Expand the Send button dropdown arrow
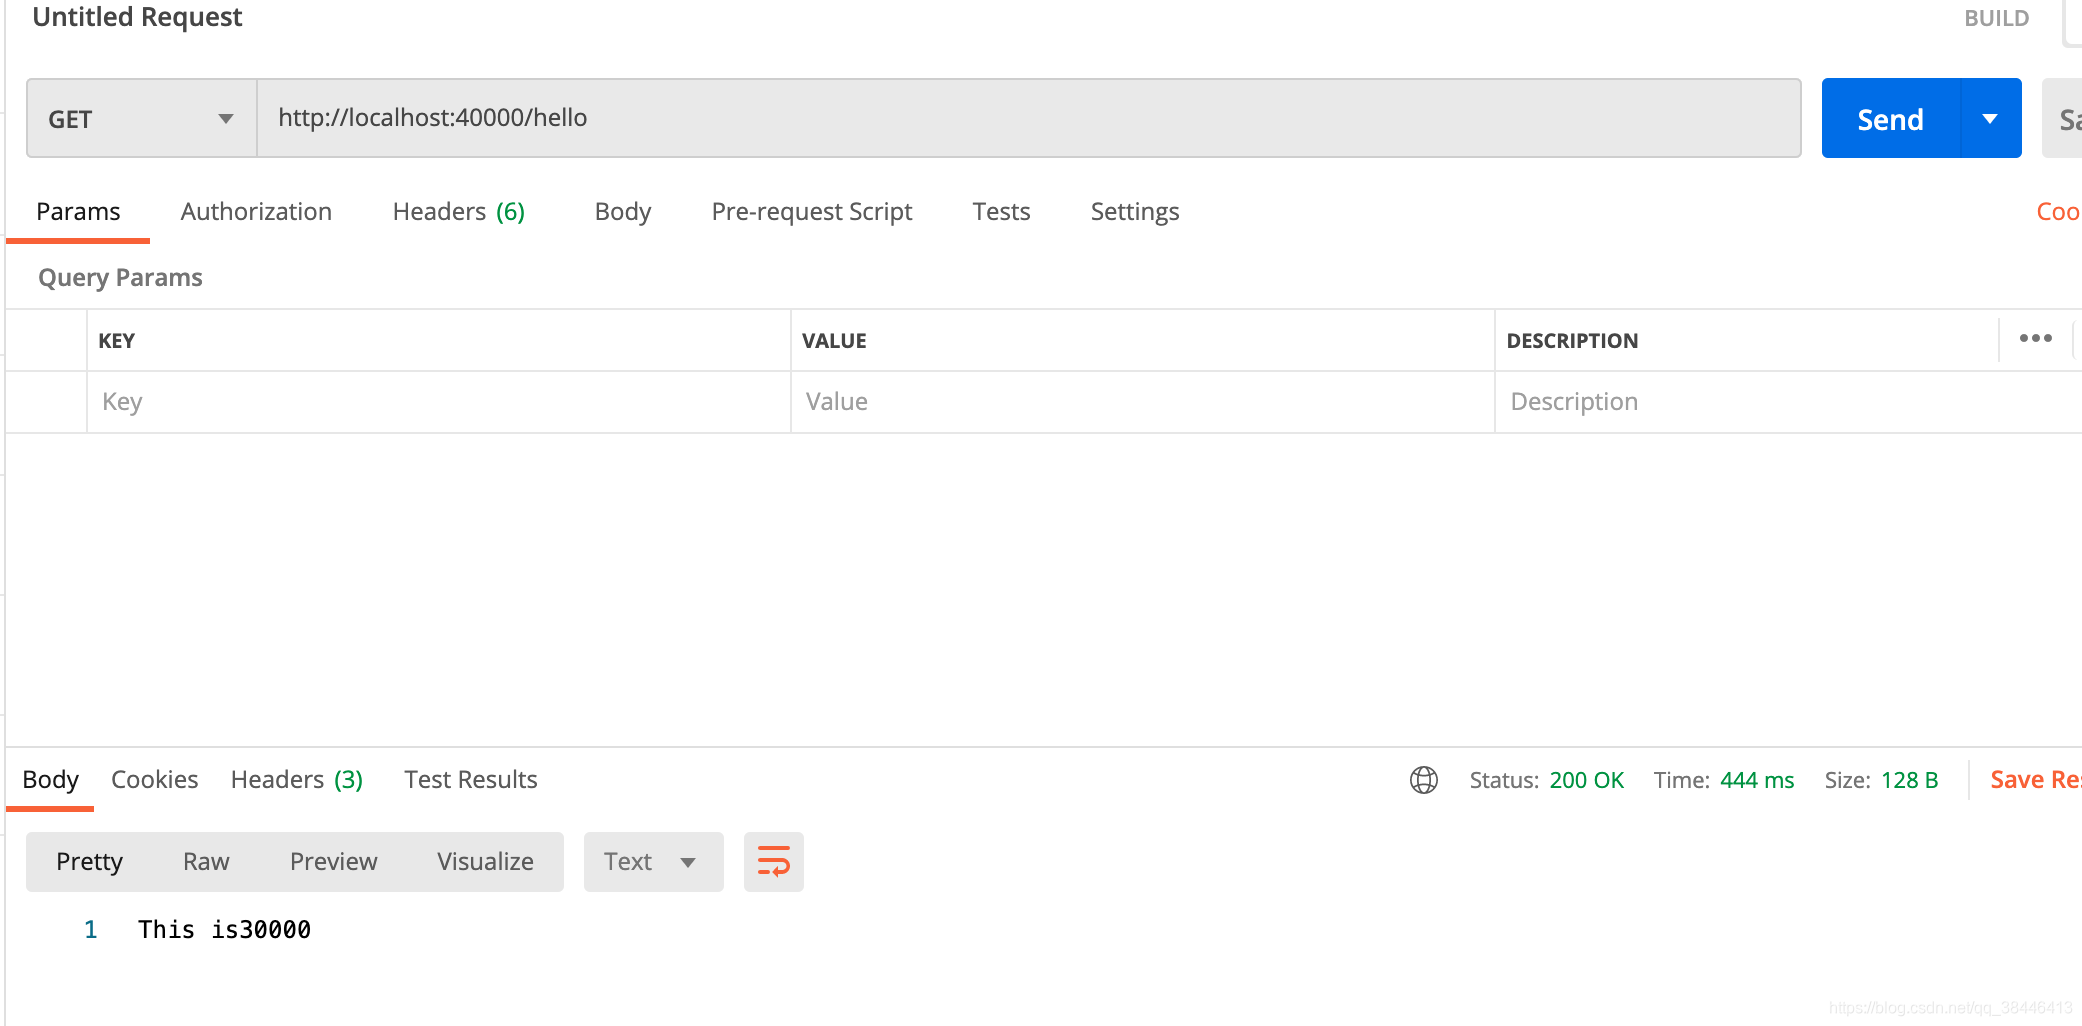The image size is (2082, 1026). (1991, 119)
